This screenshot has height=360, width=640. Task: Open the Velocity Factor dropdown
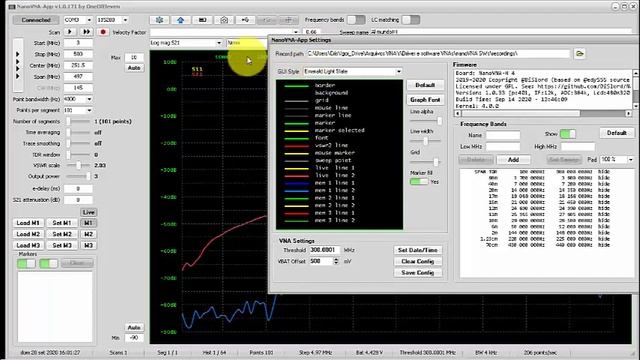[x=224, y=32]
